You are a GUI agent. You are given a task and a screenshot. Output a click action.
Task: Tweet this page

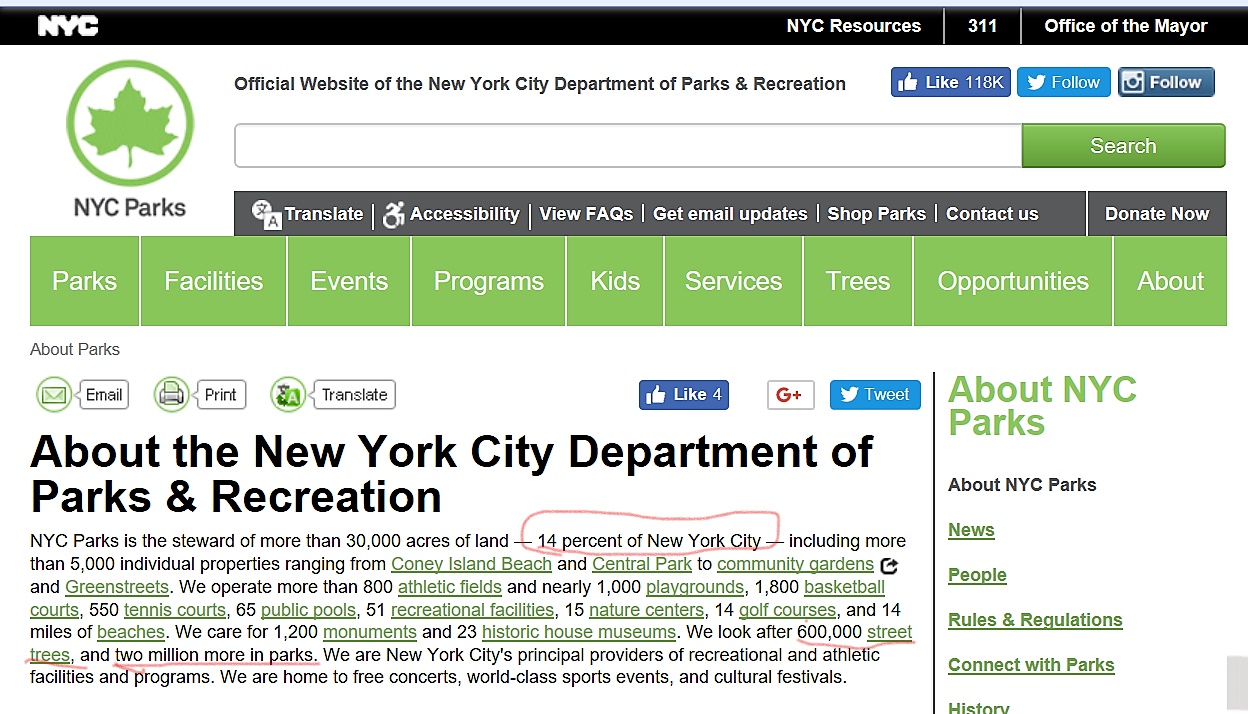875,395
